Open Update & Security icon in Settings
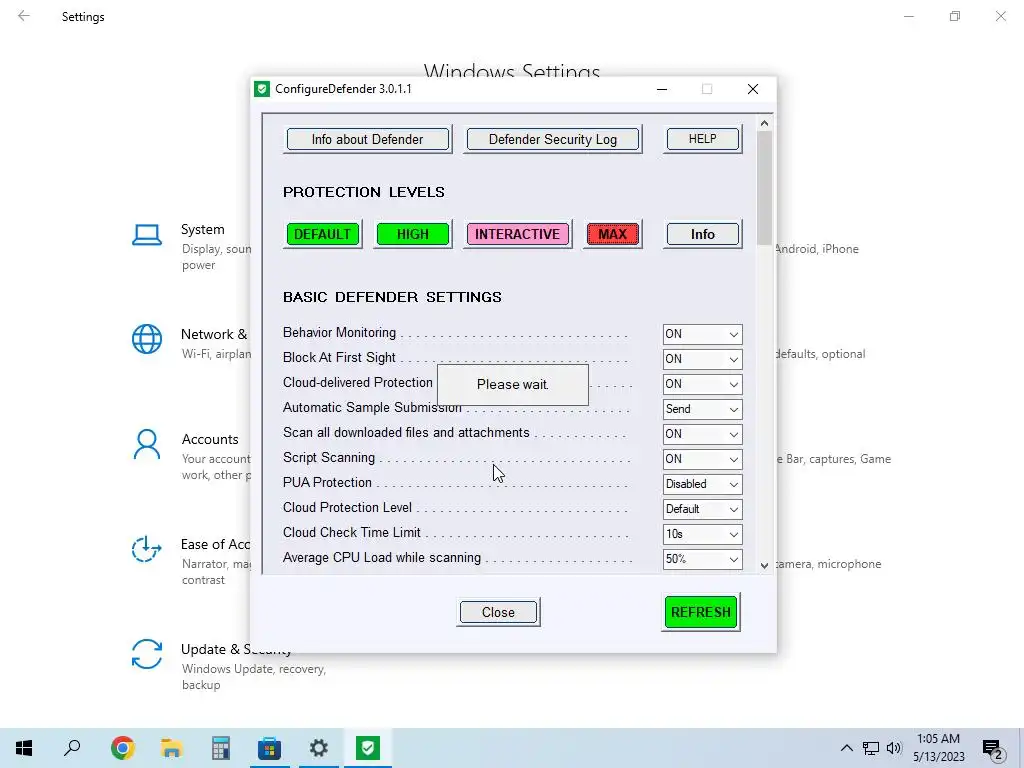Viewport: 1024px width, 768px height. pyautogui.click(x=147, y=654)
